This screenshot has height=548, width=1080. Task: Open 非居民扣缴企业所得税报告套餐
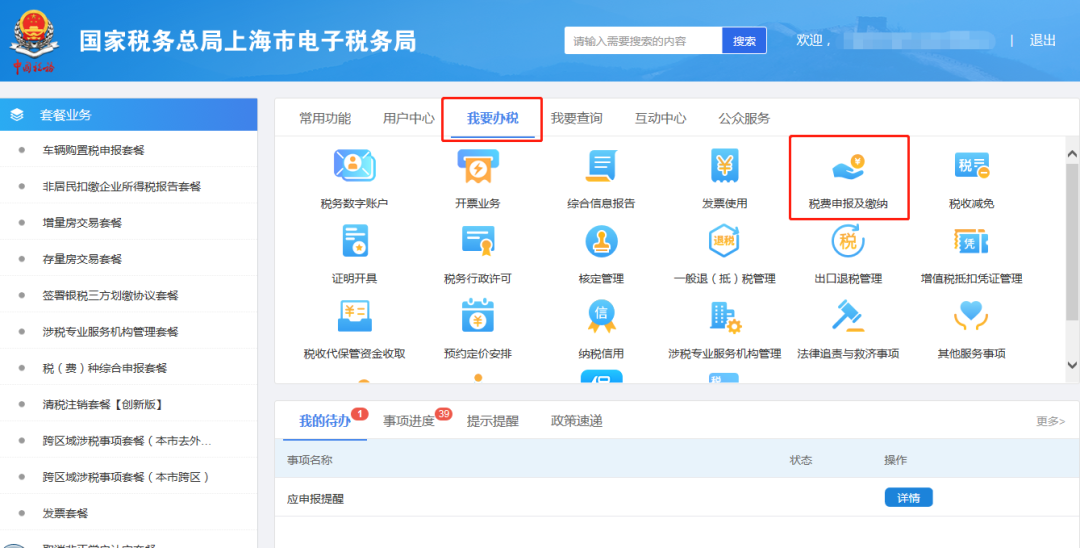[x=122, y=187]
